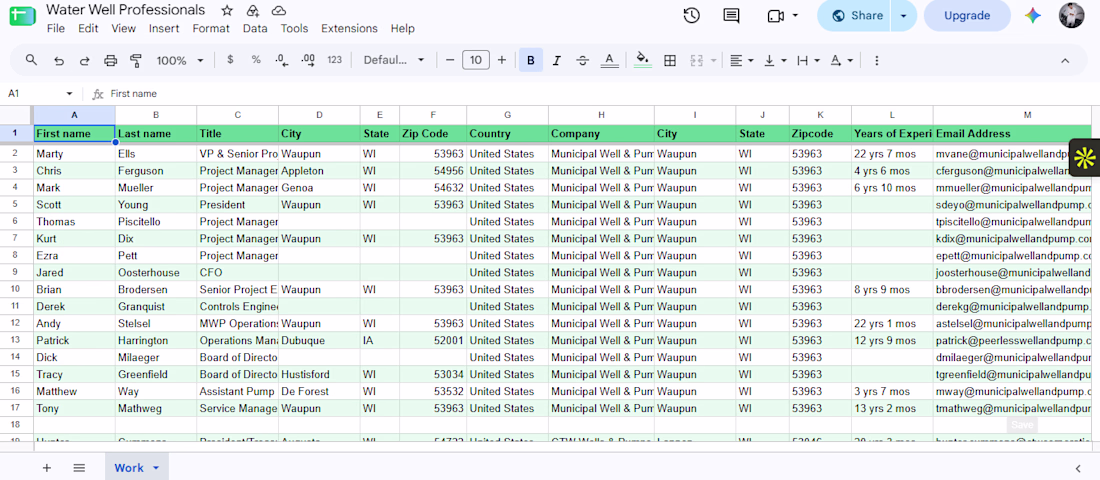Open the account profile picture
Viewport: 1100px width, 480px height.
(x=1072, y=15)
